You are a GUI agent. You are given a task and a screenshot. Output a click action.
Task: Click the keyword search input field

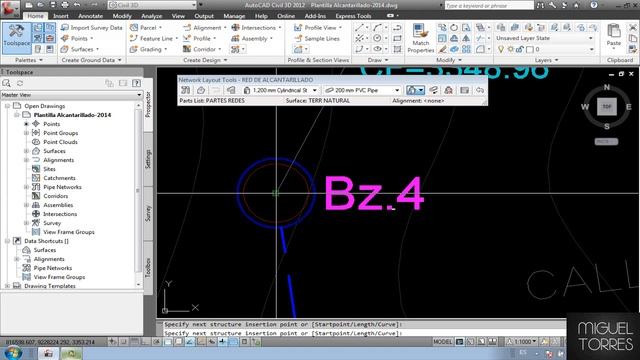click(489, 5)
